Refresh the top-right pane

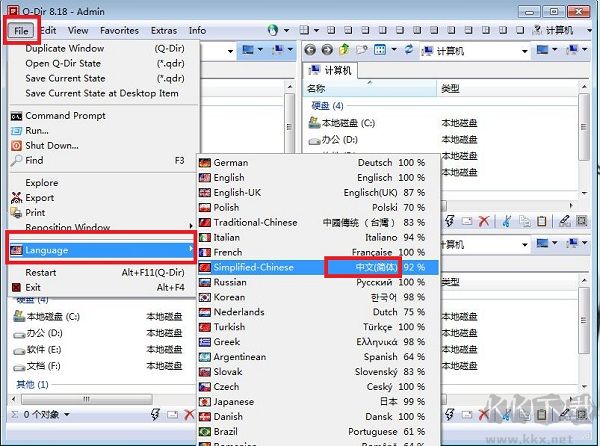pyautogui.click(x=409, y=49)
